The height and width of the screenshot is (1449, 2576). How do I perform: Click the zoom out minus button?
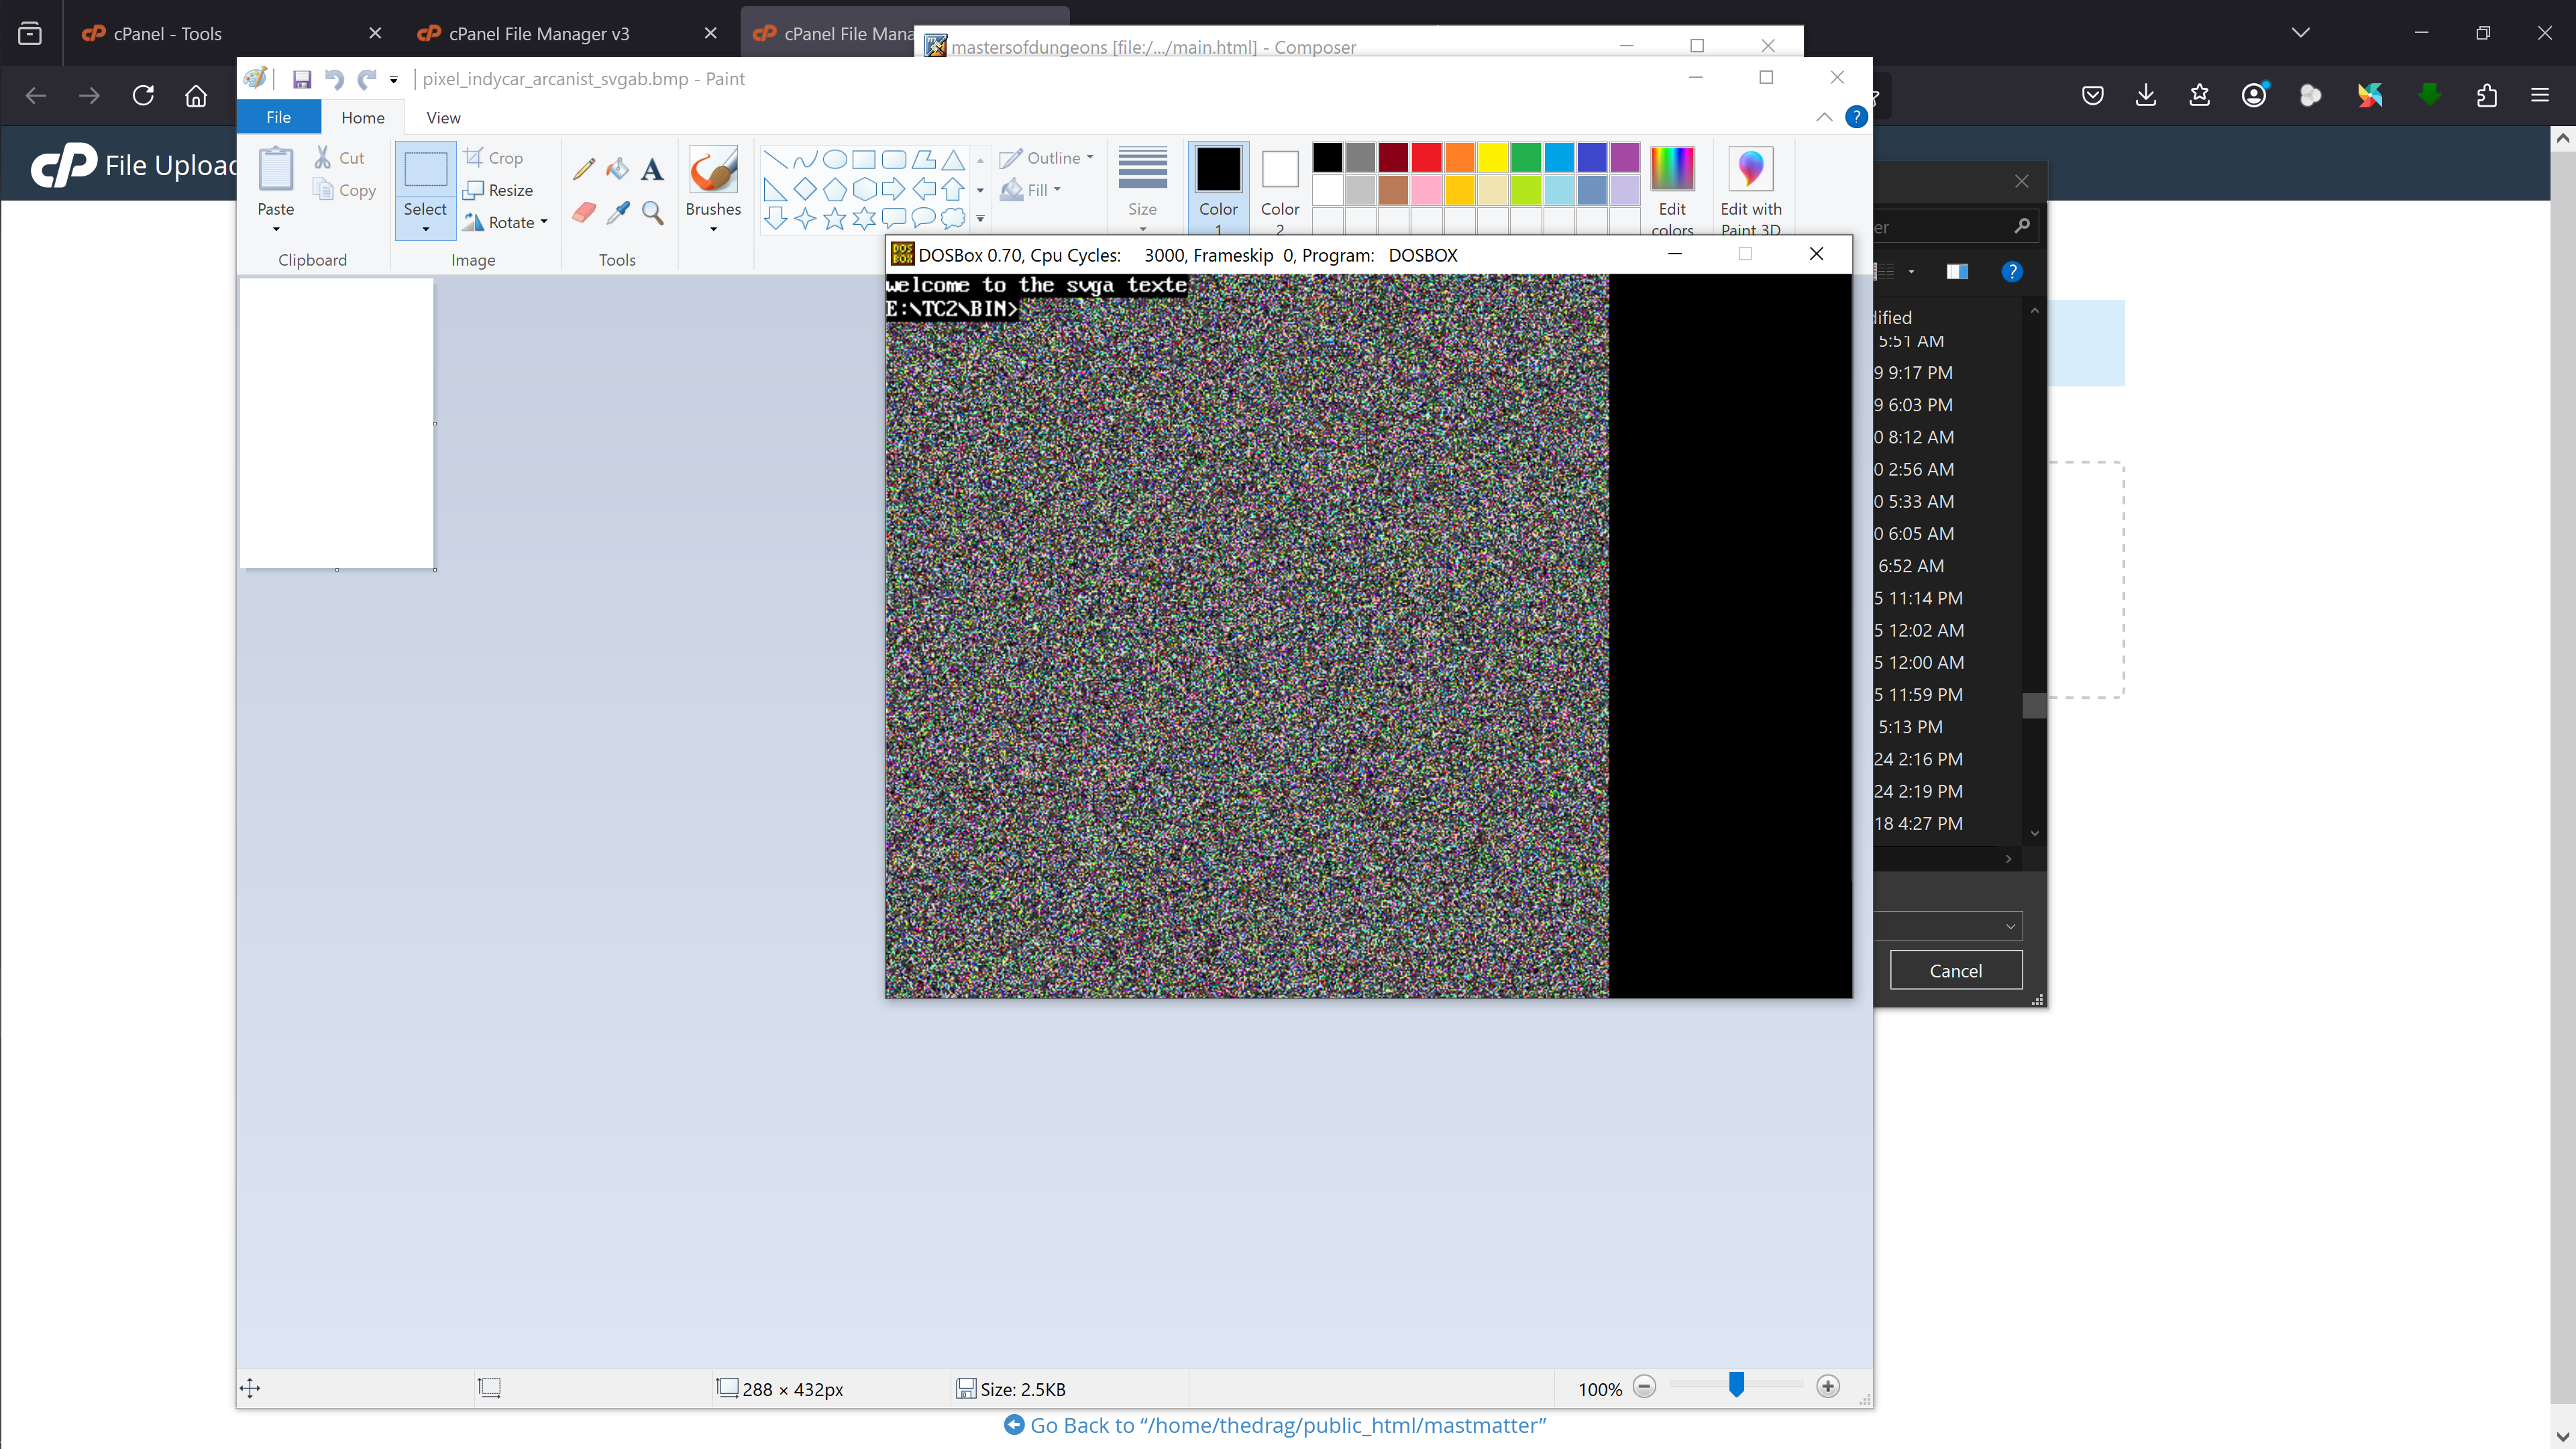1644,1387
